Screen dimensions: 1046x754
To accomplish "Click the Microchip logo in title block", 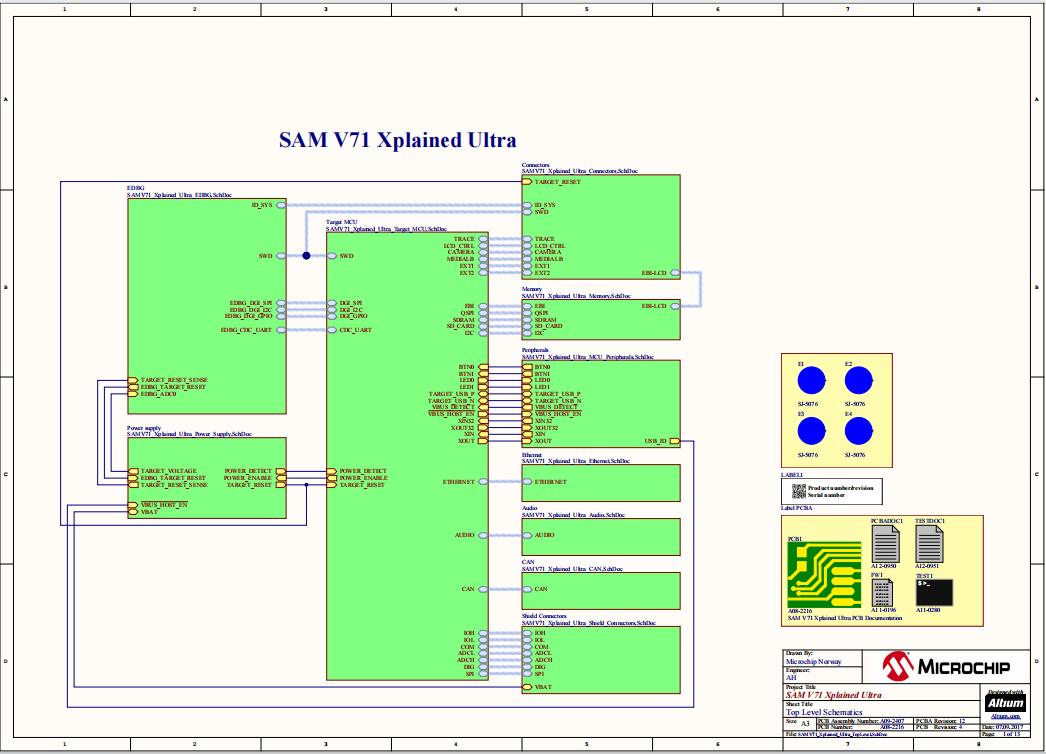I will (945, 663).
